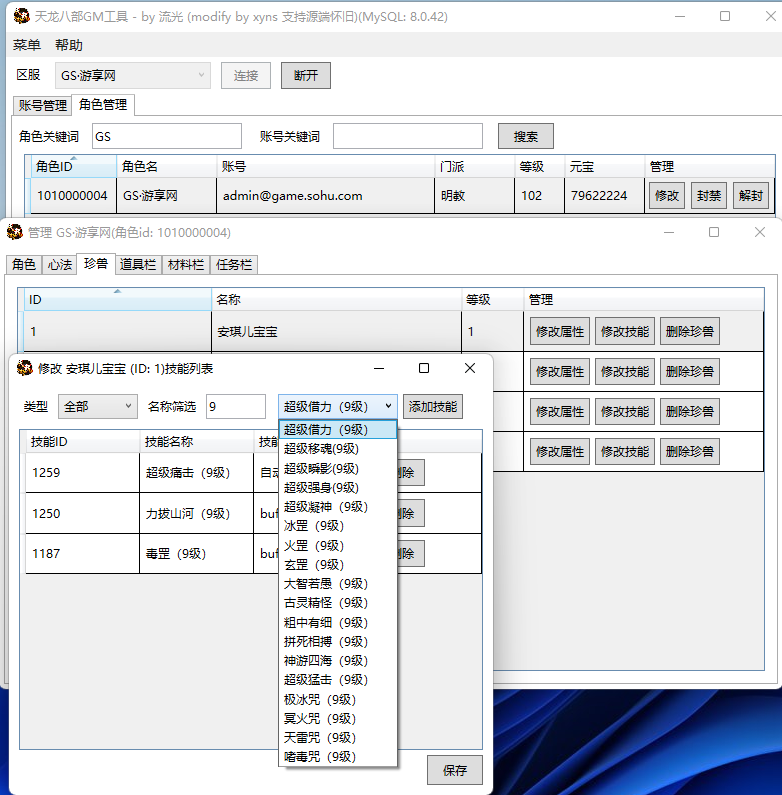Close the skill list dialog
The image size is (782, 795).
(x=470, y=369)
